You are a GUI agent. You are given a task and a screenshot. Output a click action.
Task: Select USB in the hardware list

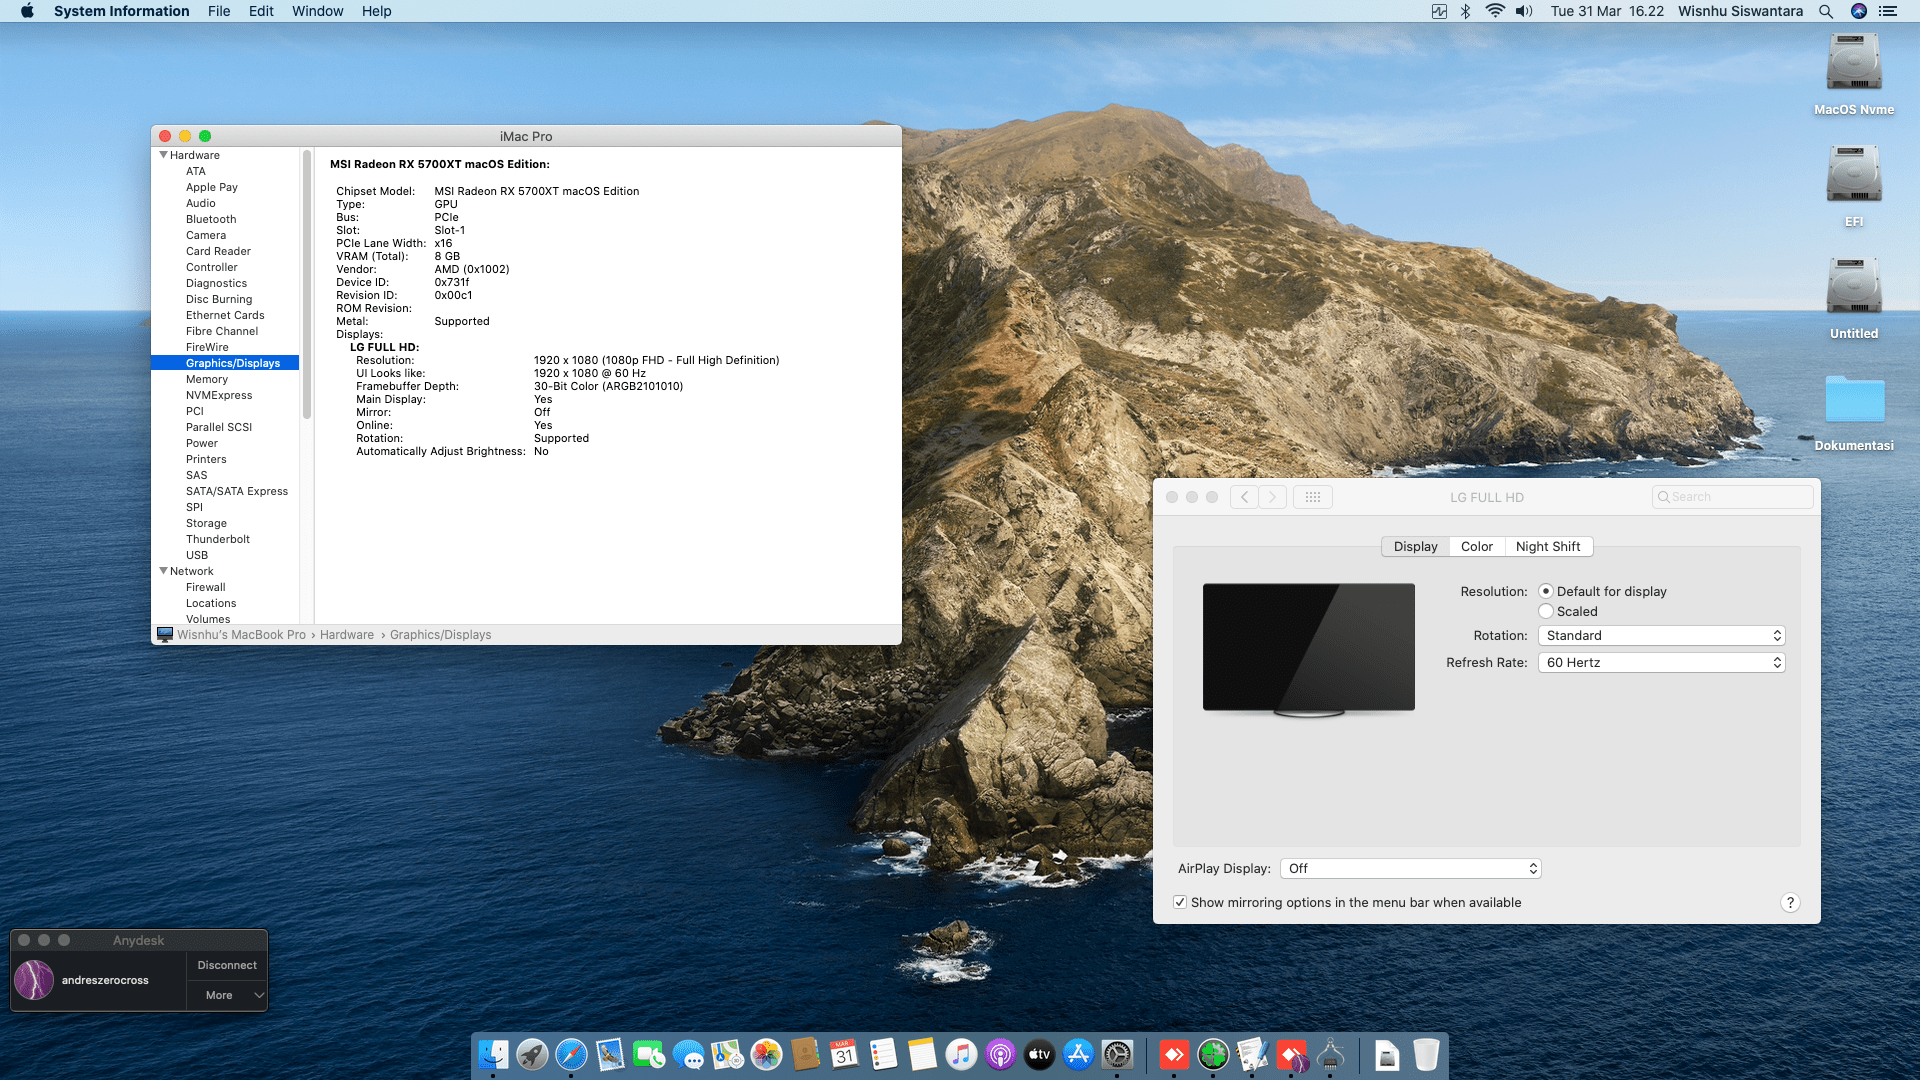[197, 556]
